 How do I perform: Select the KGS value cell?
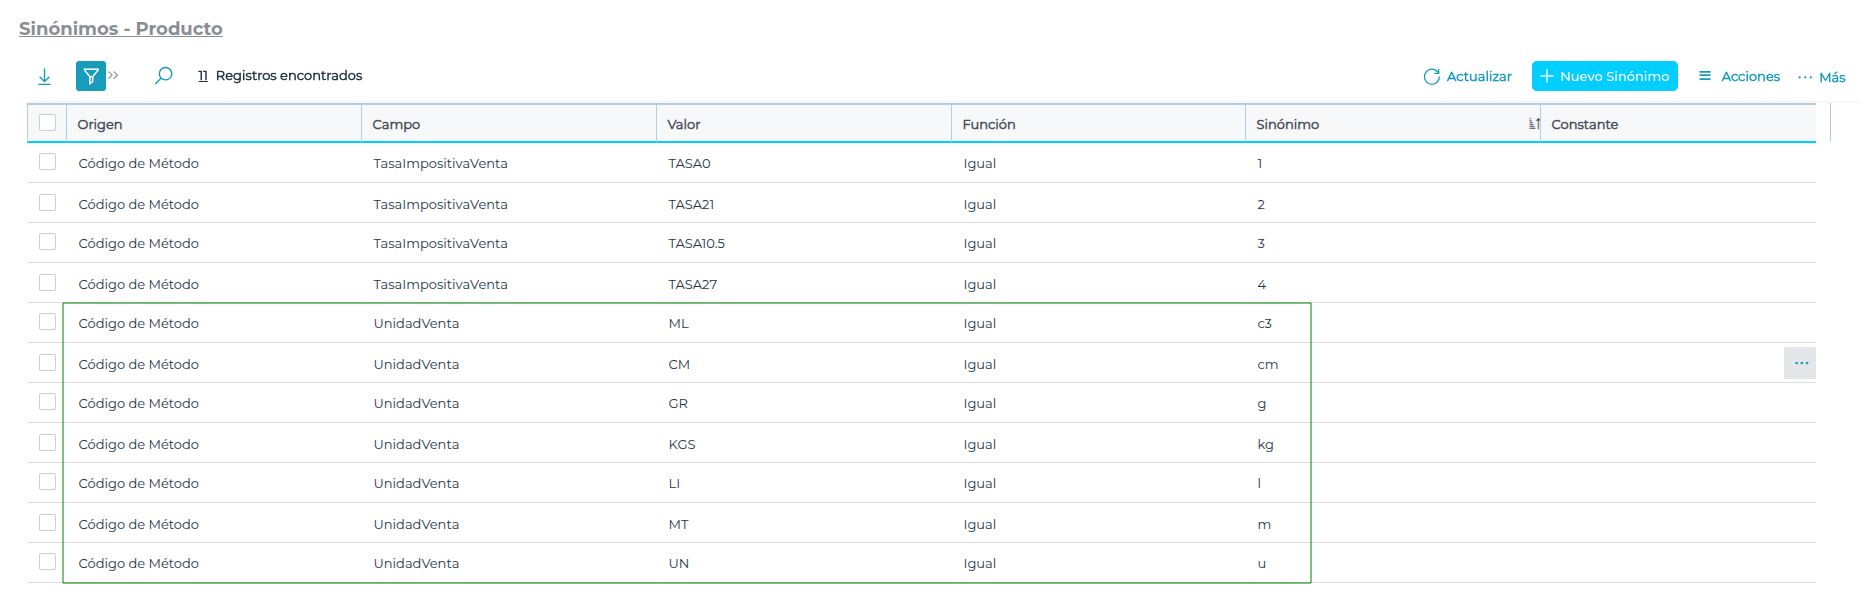(682, 444)
